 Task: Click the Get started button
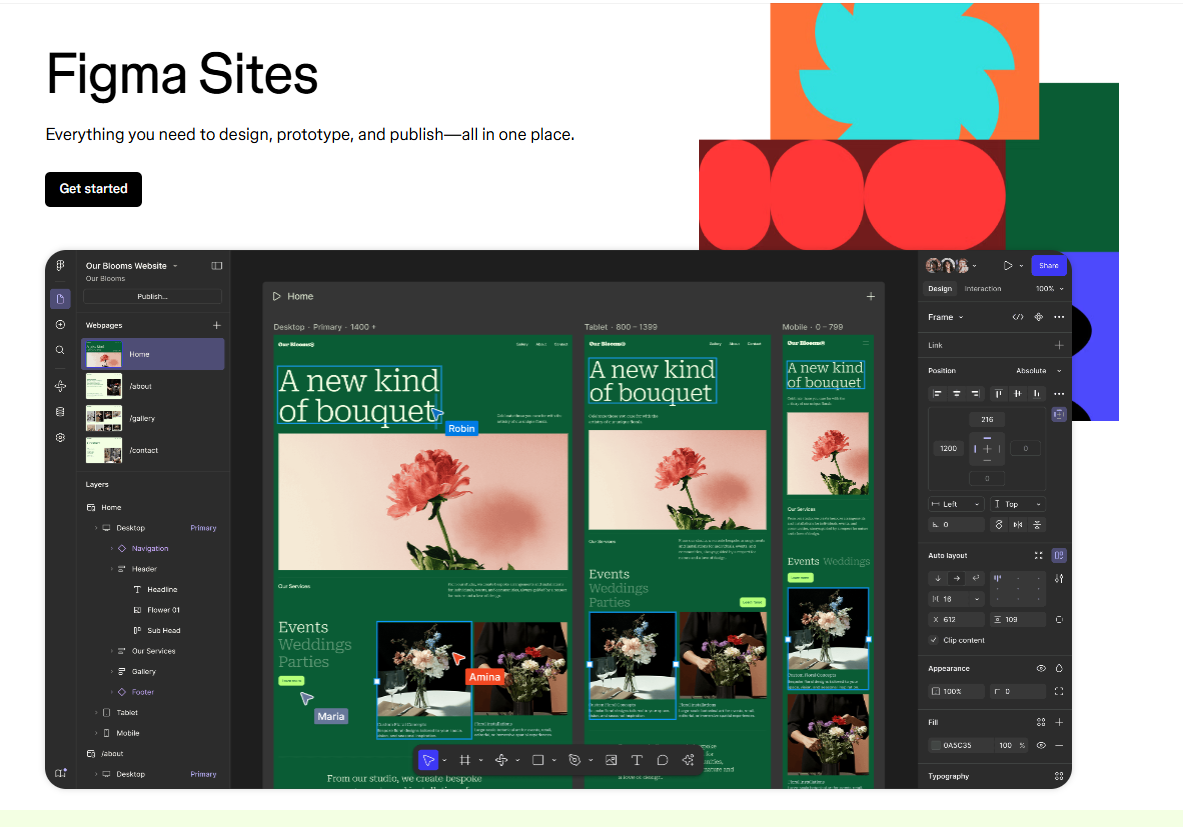coord(94,189)
